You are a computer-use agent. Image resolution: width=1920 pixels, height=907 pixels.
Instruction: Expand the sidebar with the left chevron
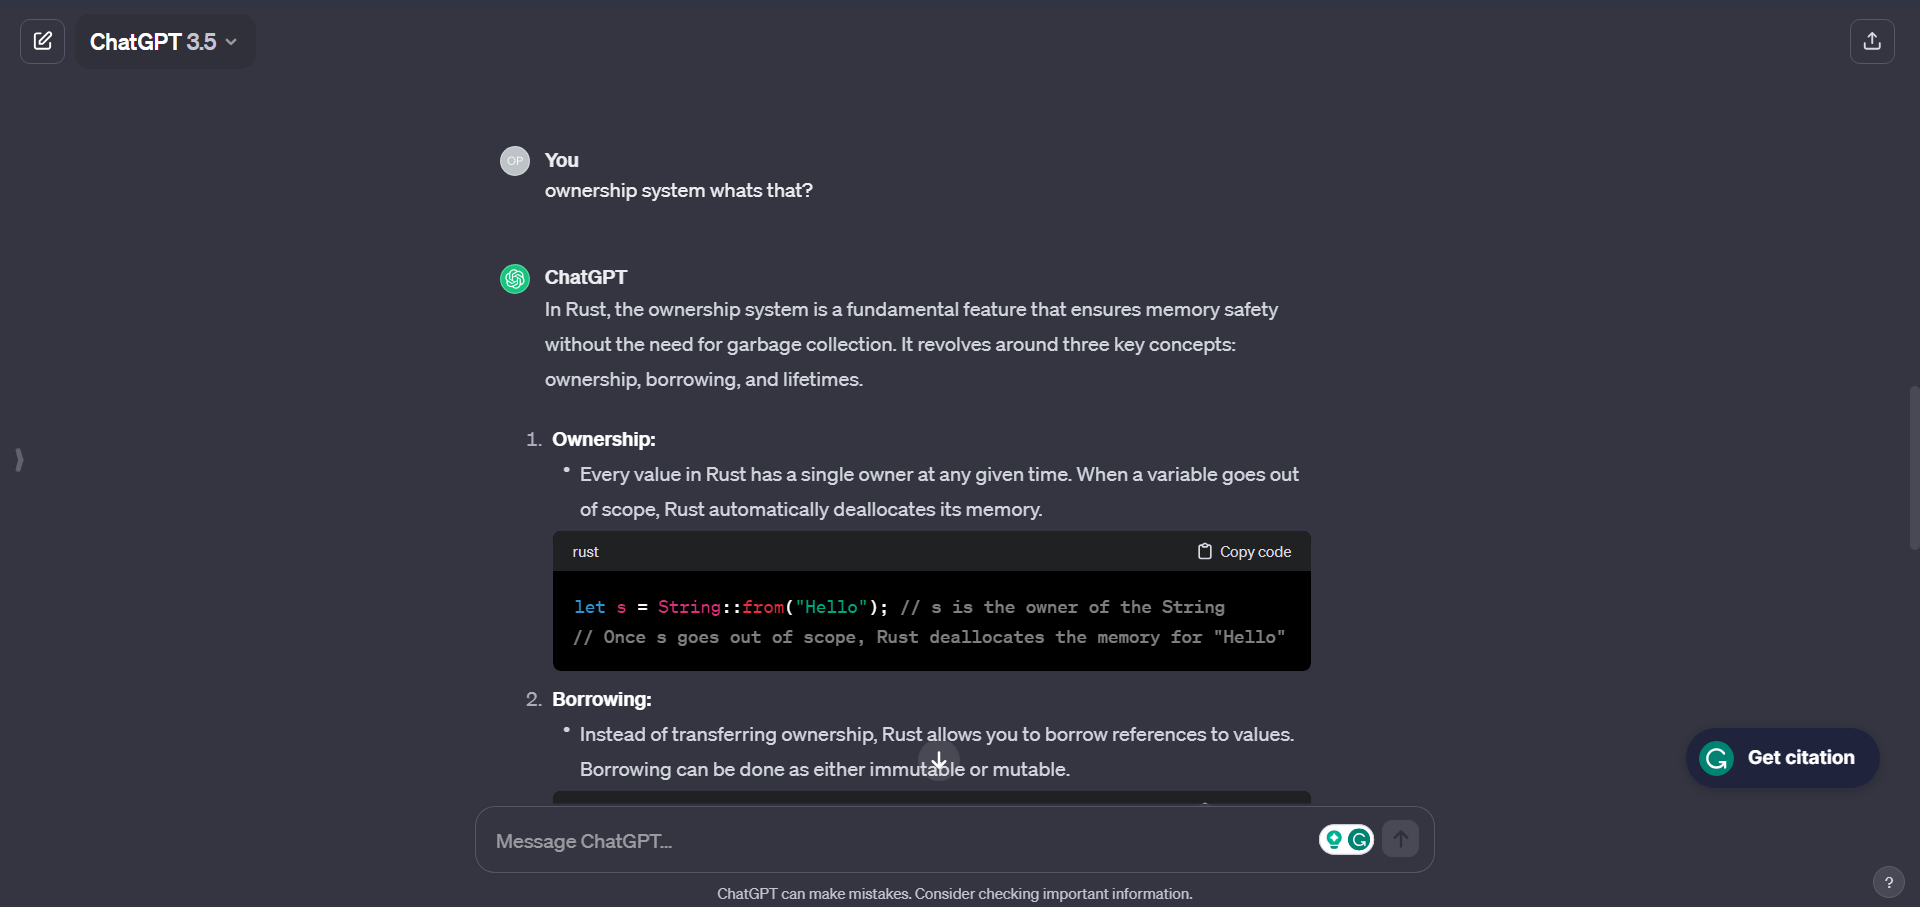(18, 460)
